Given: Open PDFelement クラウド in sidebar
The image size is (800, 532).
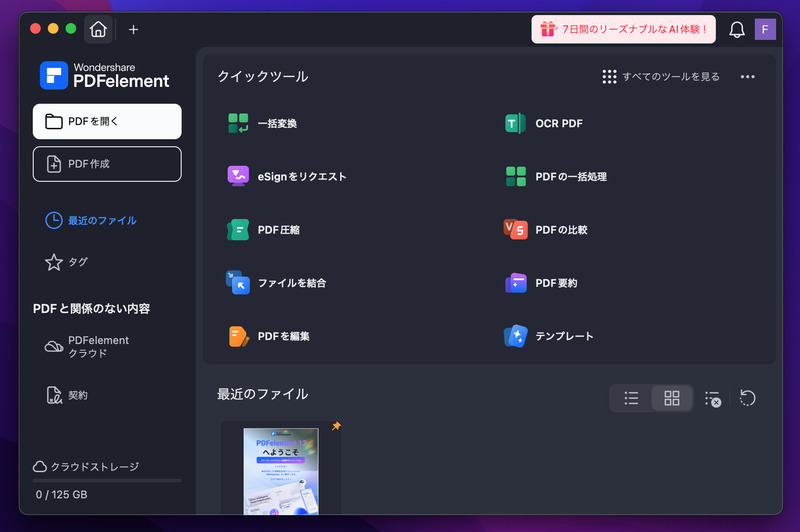Looking at the screenshot, I should [x=98, y=347].
